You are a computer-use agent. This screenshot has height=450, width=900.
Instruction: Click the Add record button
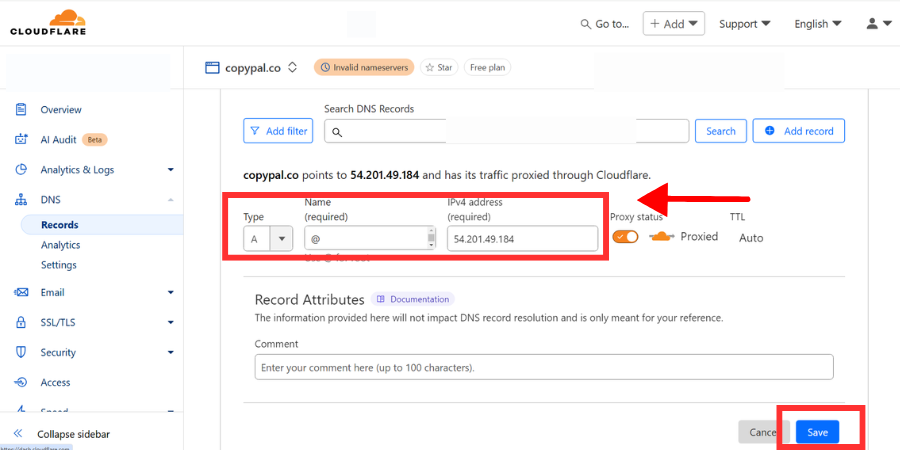[x=798, y=131]
